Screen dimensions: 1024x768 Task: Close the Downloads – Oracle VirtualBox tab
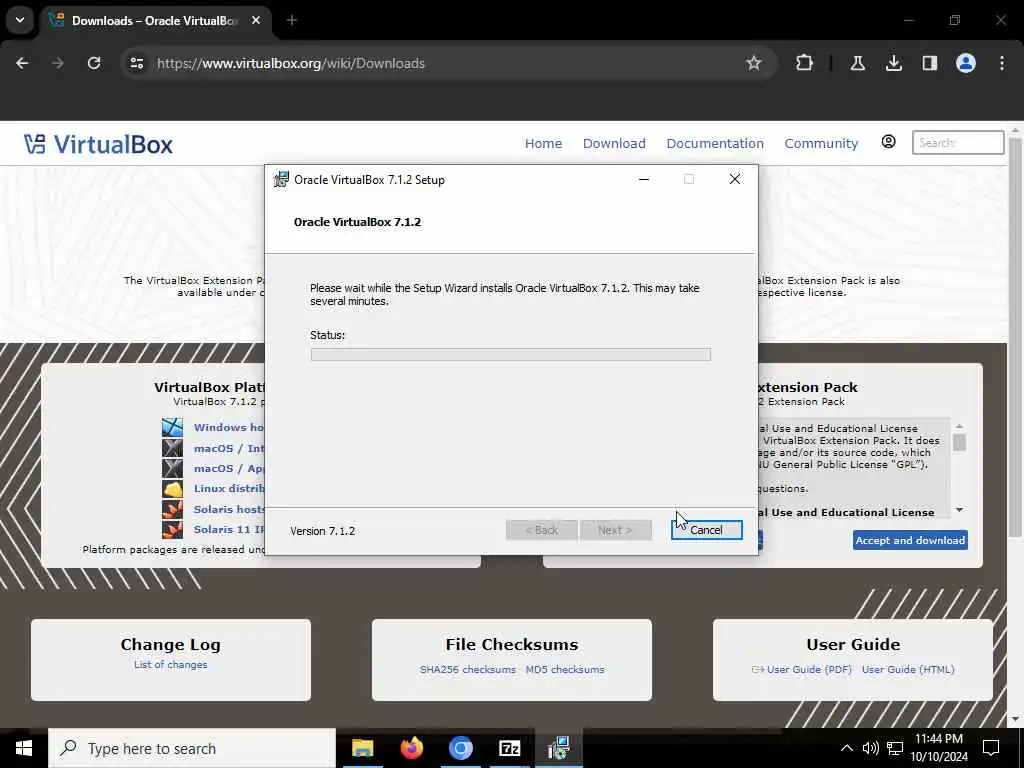tap(256, 20)
